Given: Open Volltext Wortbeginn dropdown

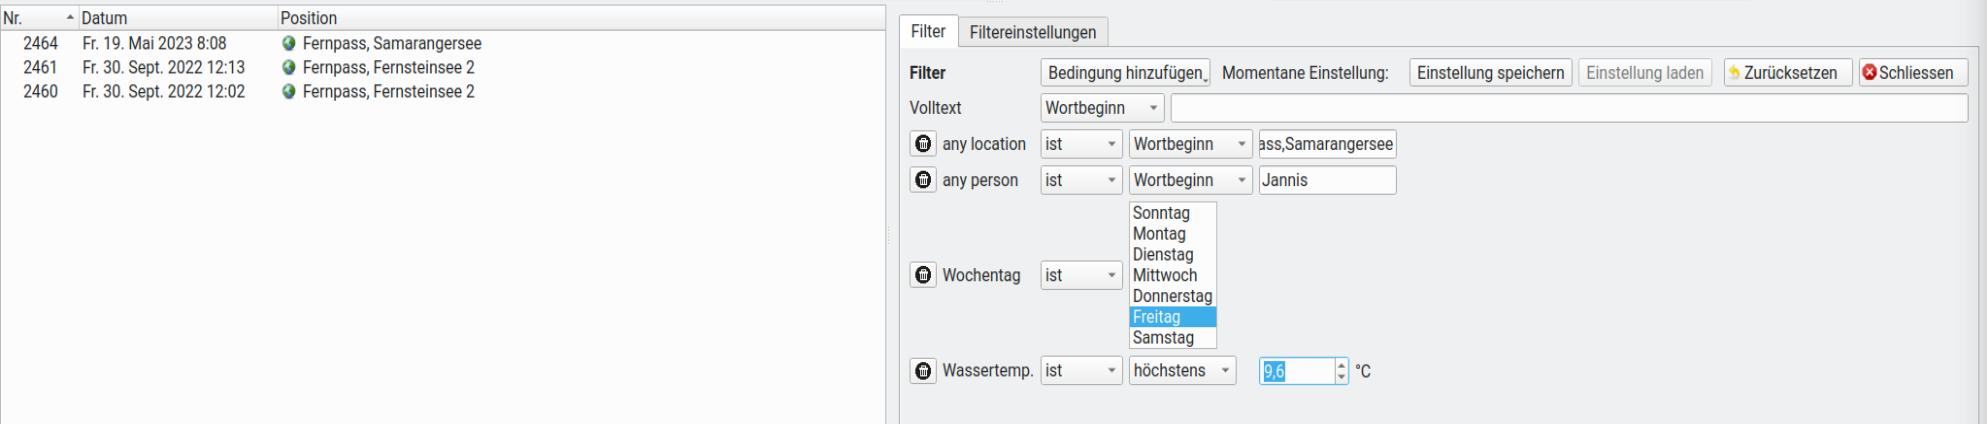Looking at the screenshot, I should [x=1102, y=108].
